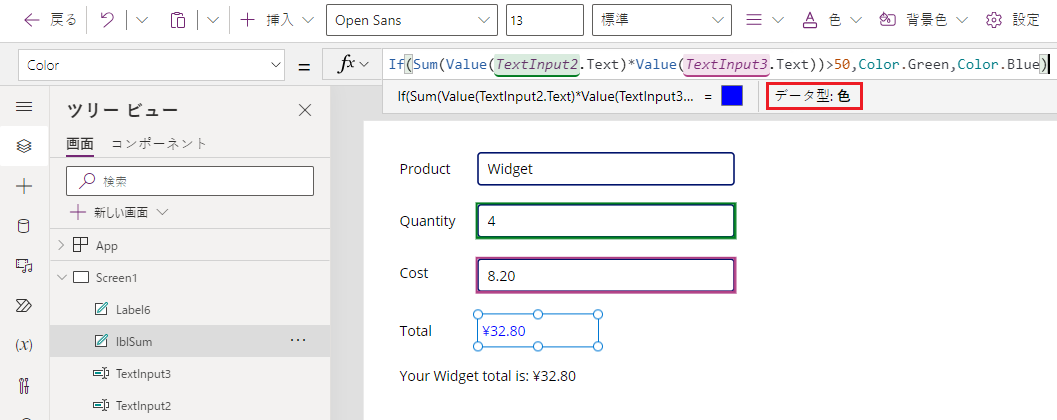Open the variables (x) icon
This screenshot has height=420, width=1057.
coord(24,345)
